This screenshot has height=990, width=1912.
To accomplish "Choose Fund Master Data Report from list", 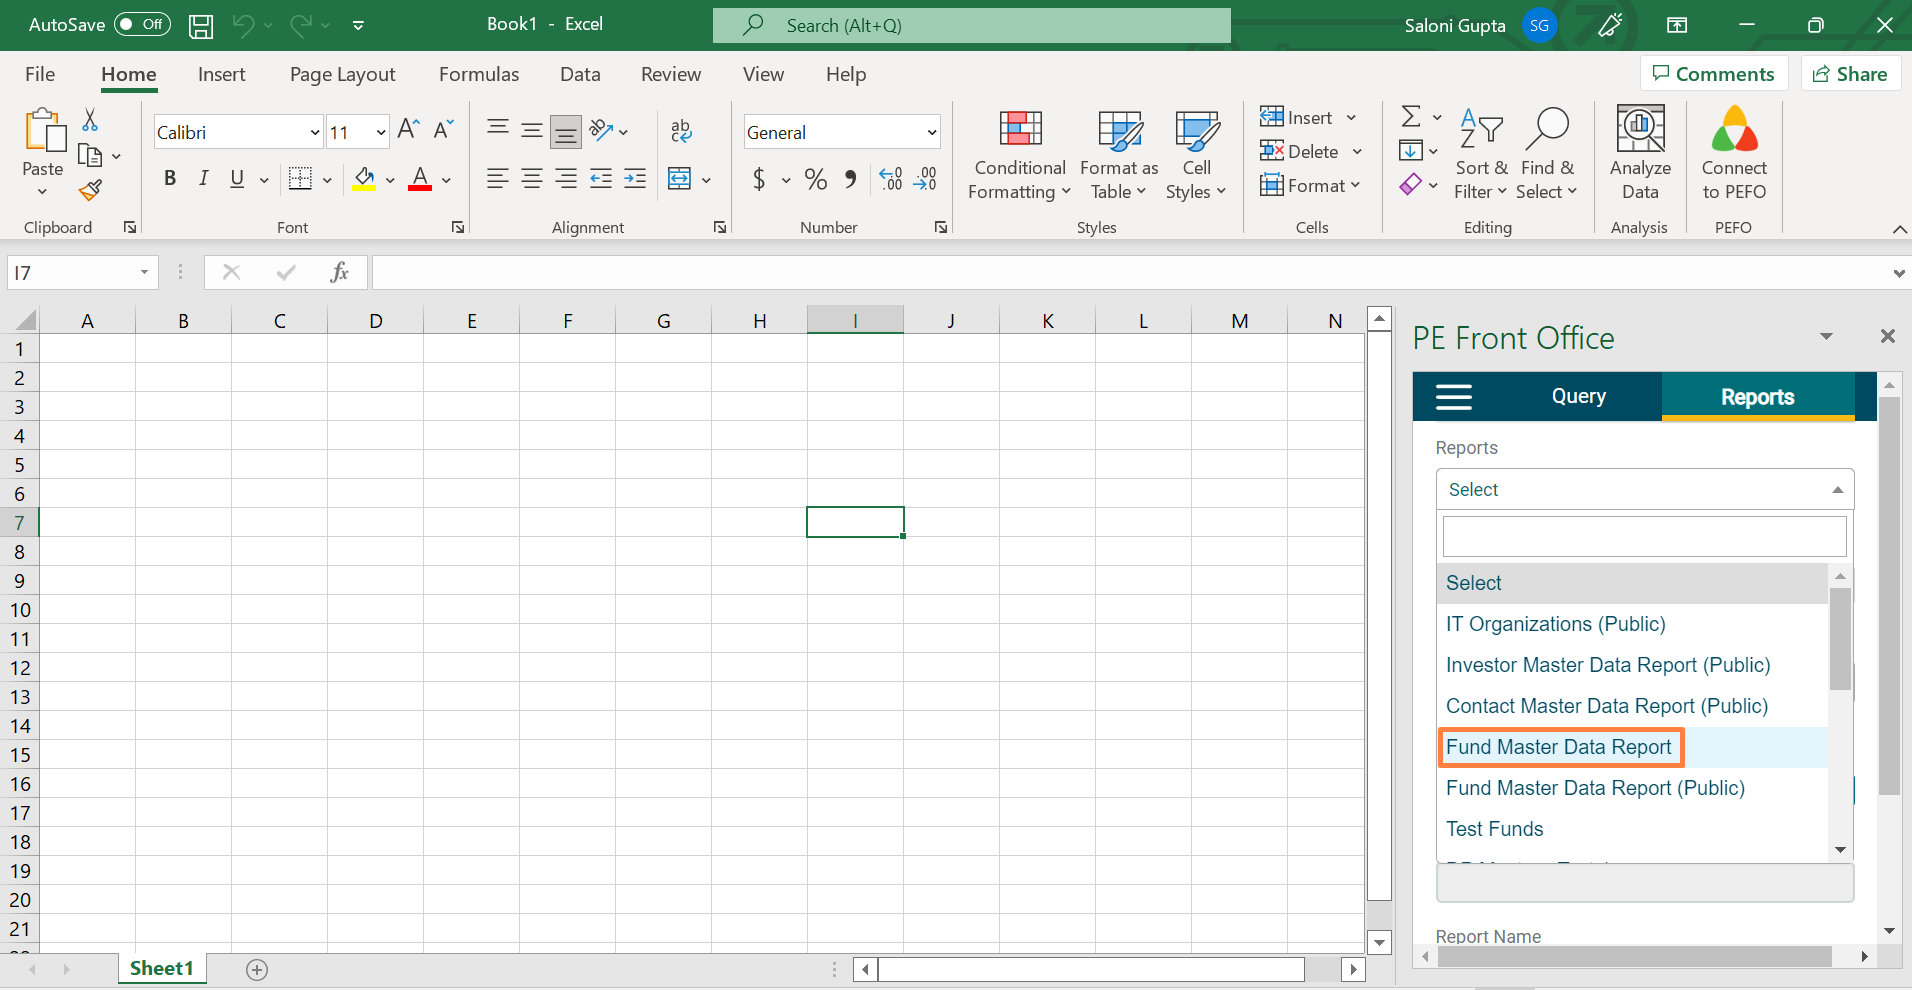I will click(x=1558, y=748).
